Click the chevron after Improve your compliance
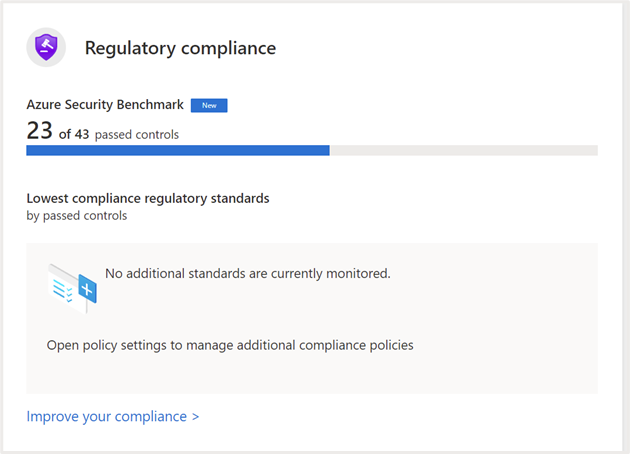The height and width of the screenshot is (454, 630). [195, 416]
